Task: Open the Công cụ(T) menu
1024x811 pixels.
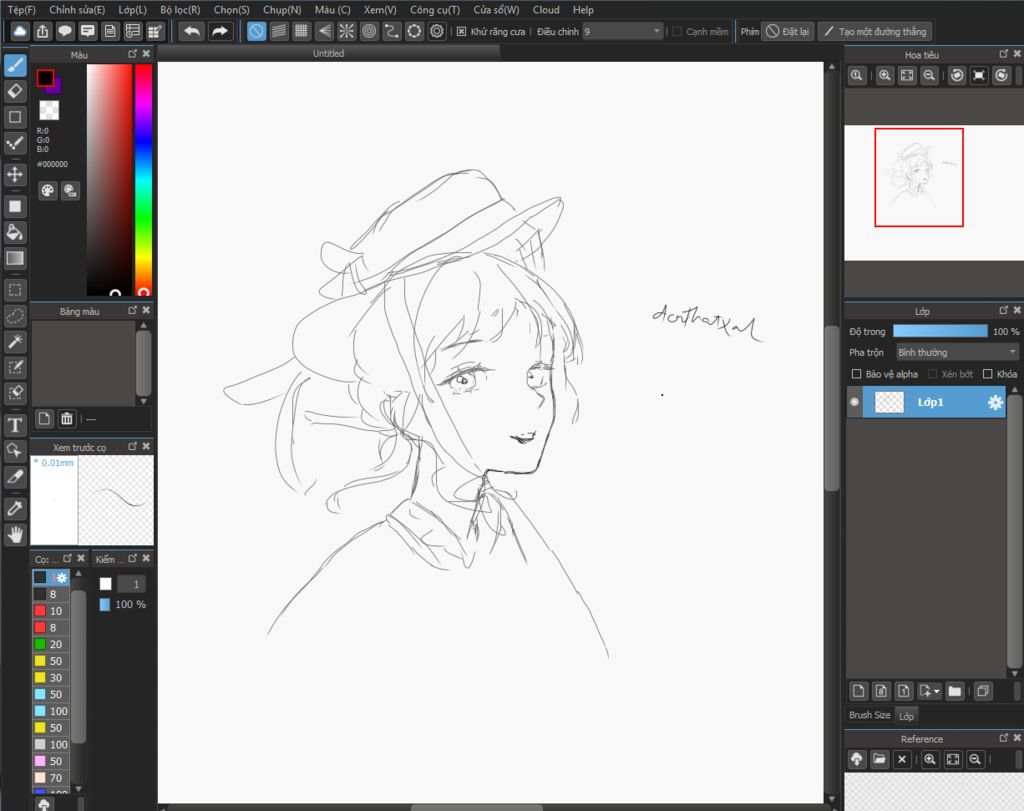Action: point(435,10)
